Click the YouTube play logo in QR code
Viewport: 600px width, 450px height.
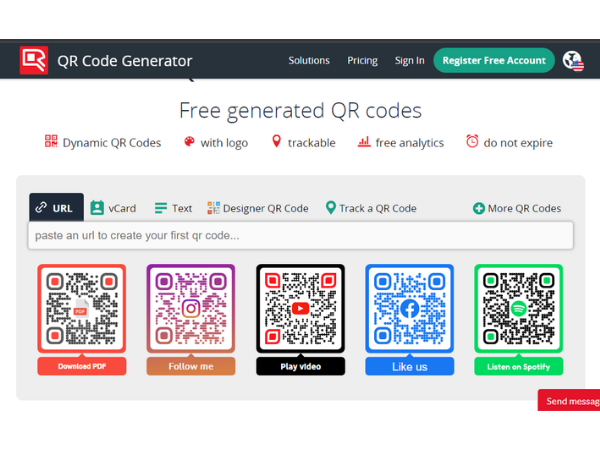point(300,308)
